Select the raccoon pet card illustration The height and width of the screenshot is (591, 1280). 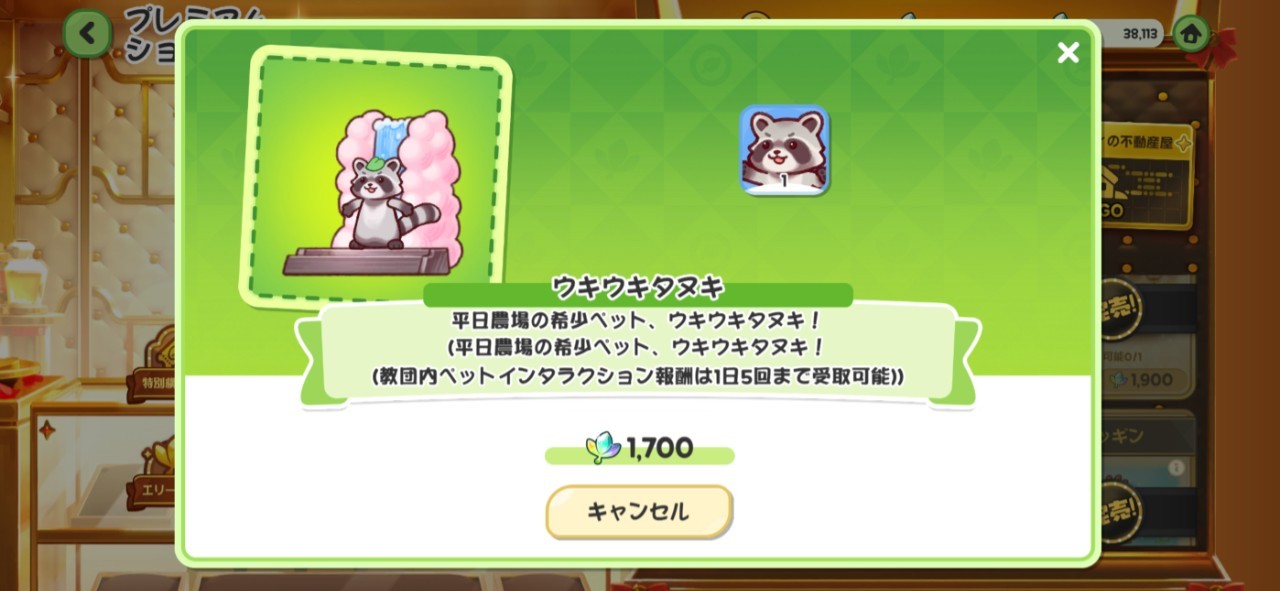[376, 176]
